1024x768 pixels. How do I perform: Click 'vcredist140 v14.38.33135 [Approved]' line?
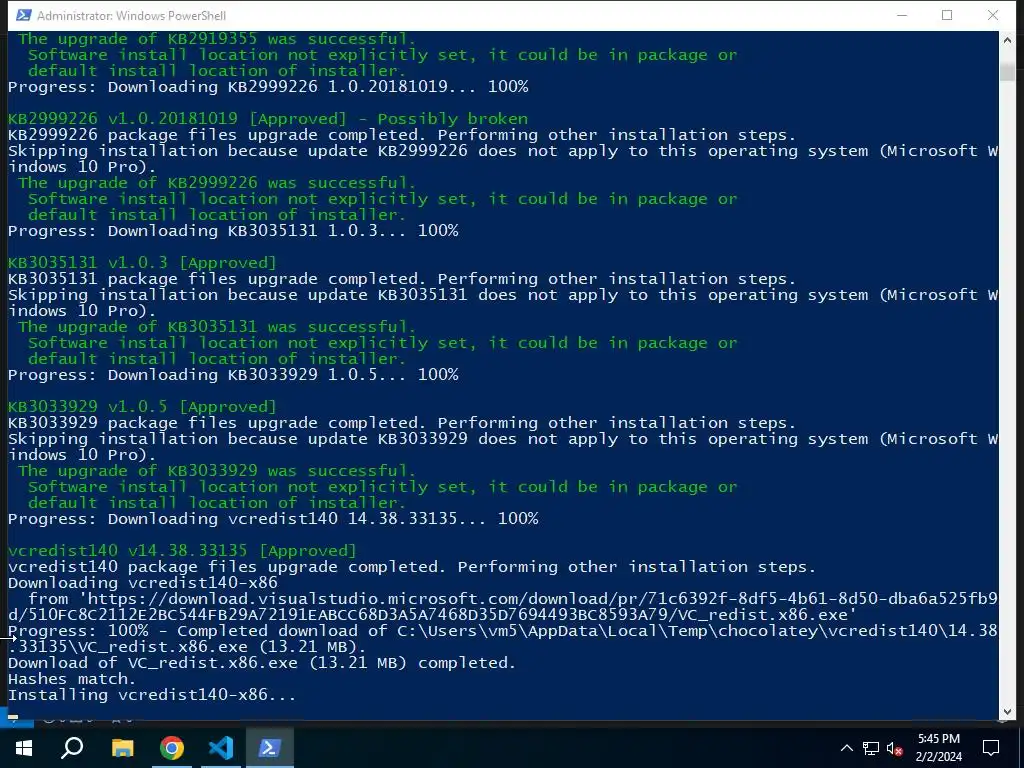(182, 551)
